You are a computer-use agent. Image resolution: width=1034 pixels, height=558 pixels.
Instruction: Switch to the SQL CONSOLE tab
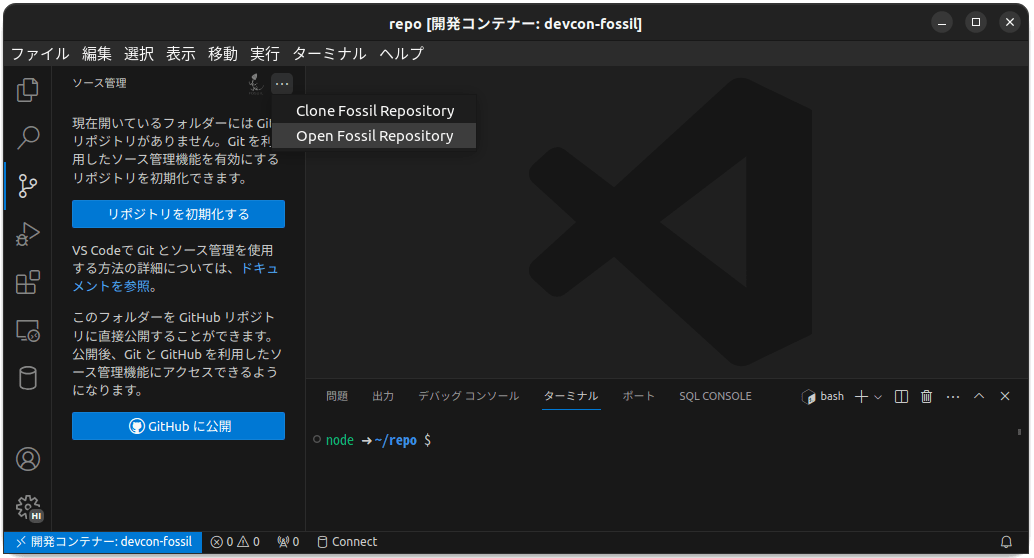click(x=715, y=396)
